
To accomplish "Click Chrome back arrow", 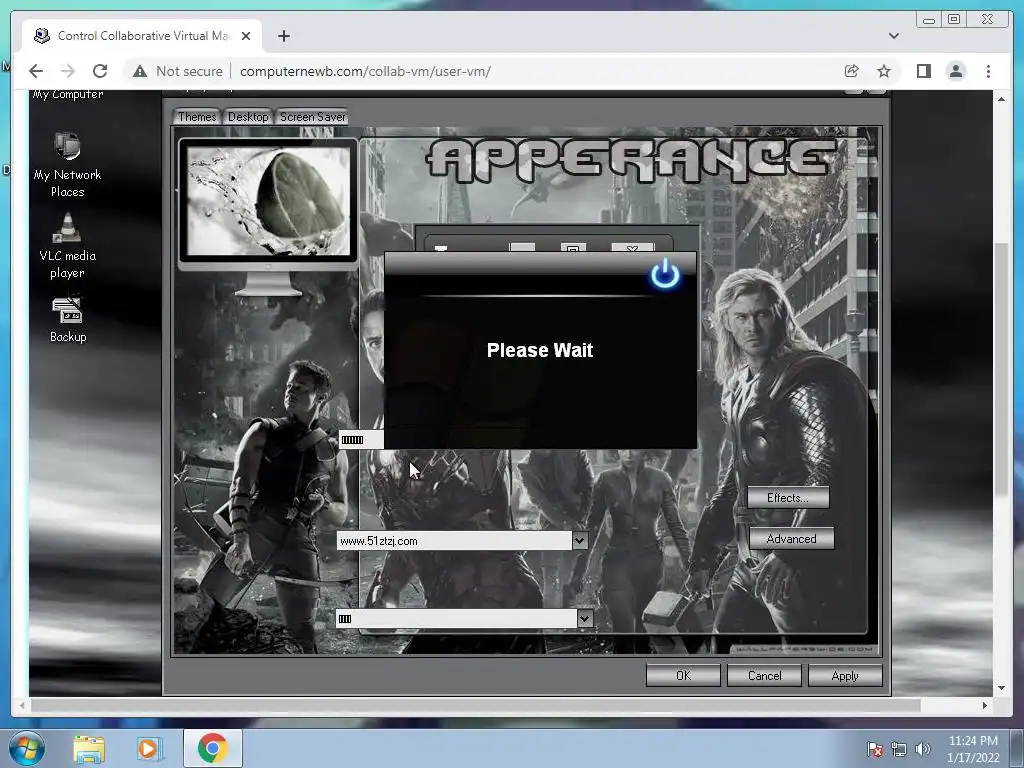I will pyautogui.click(x=36, y=71).
